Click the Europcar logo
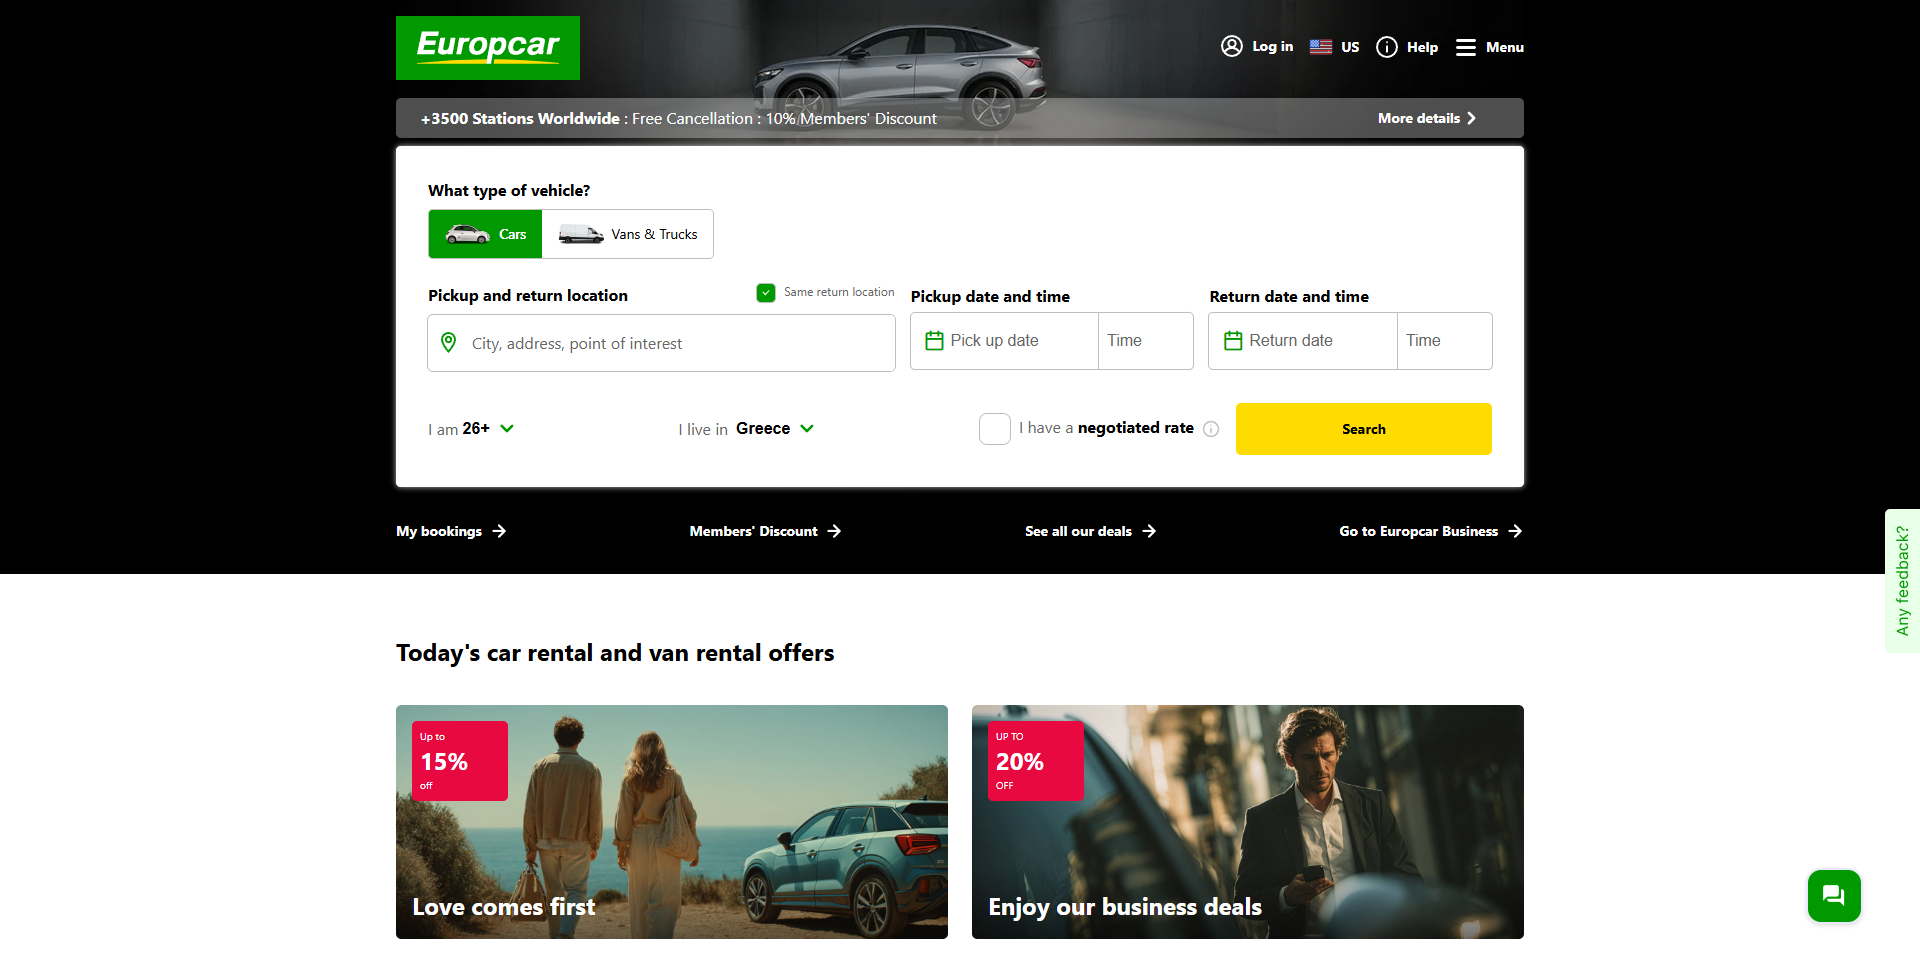The image size is (1920, 953). click(488, 48)
